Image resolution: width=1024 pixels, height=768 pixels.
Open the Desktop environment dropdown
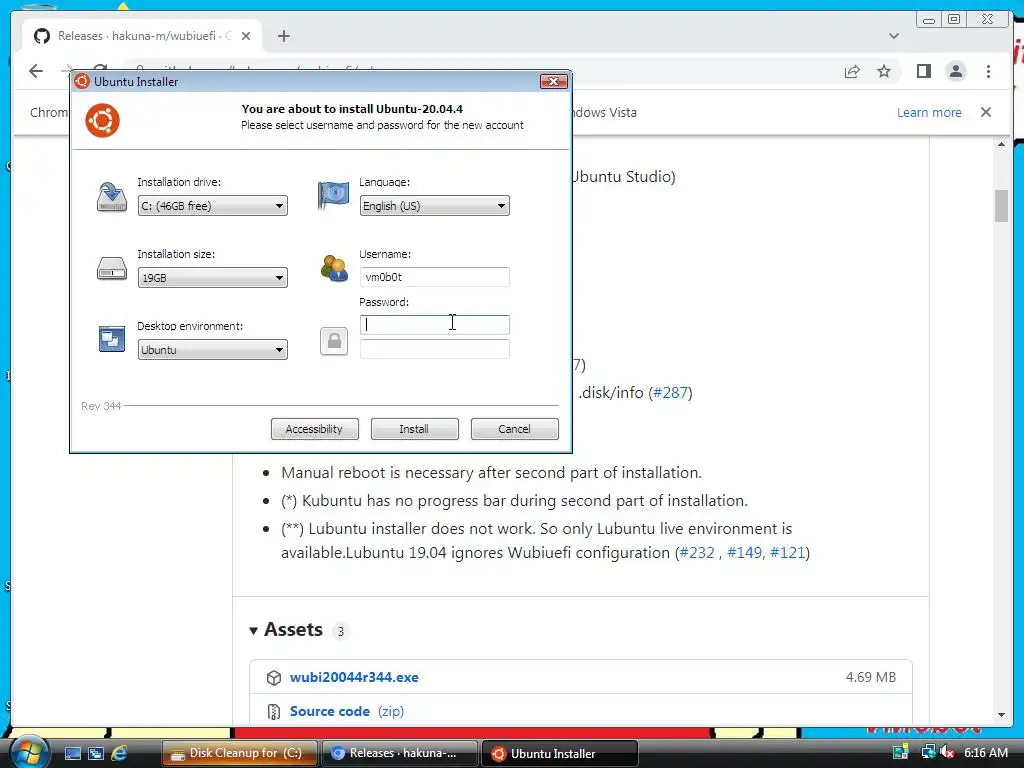click(212, 349)
